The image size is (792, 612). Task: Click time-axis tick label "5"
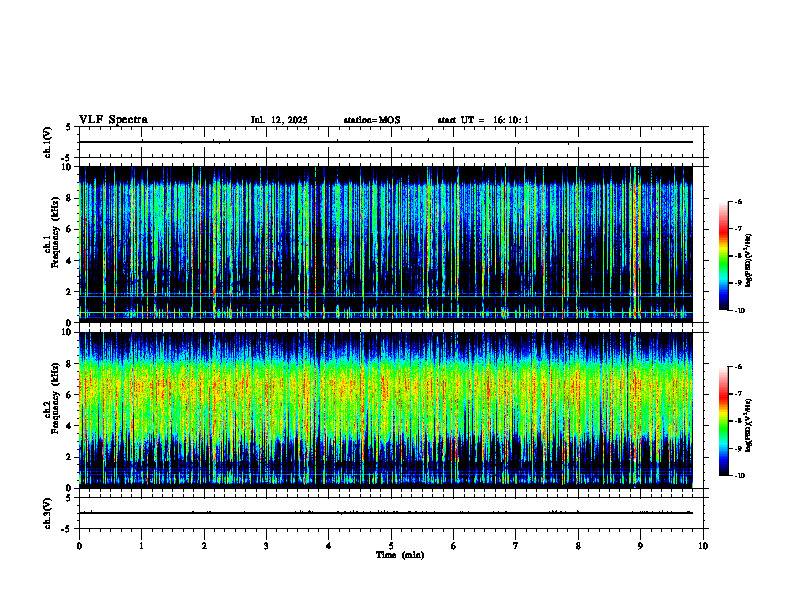[391, 546]
